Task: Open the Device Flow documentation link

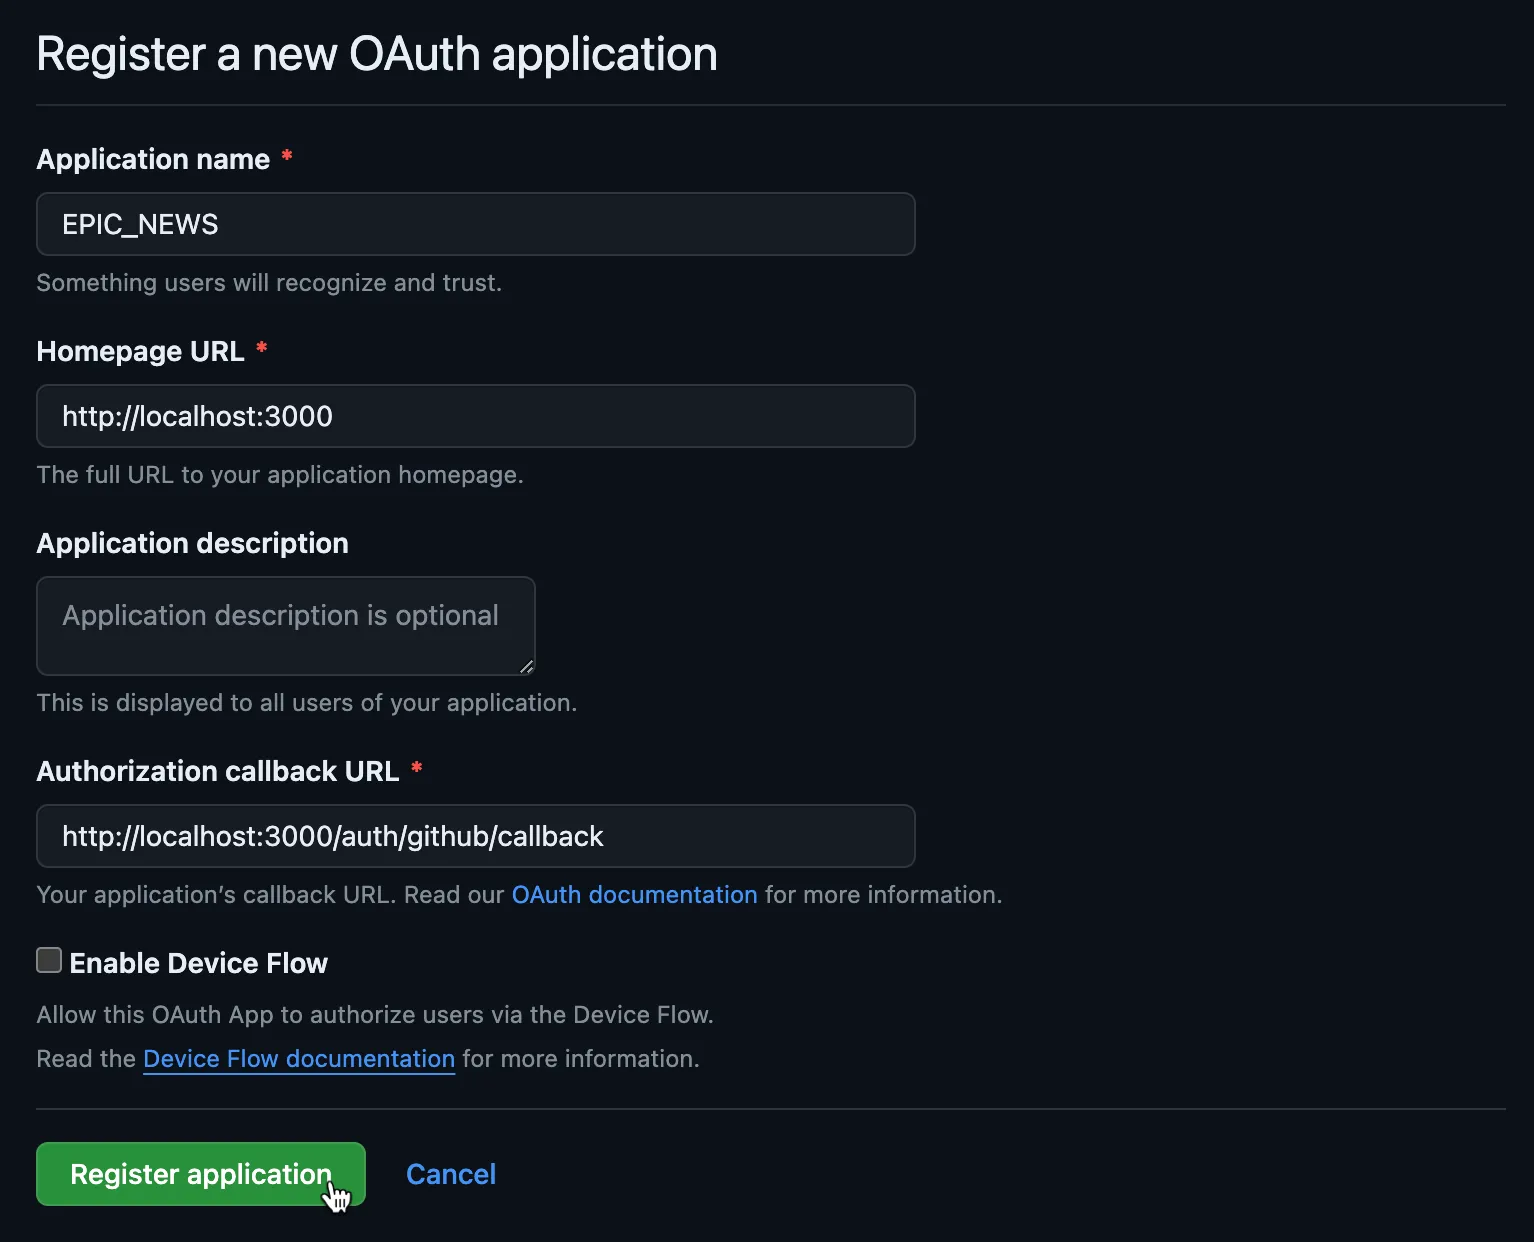Action: pos(299,1058)
